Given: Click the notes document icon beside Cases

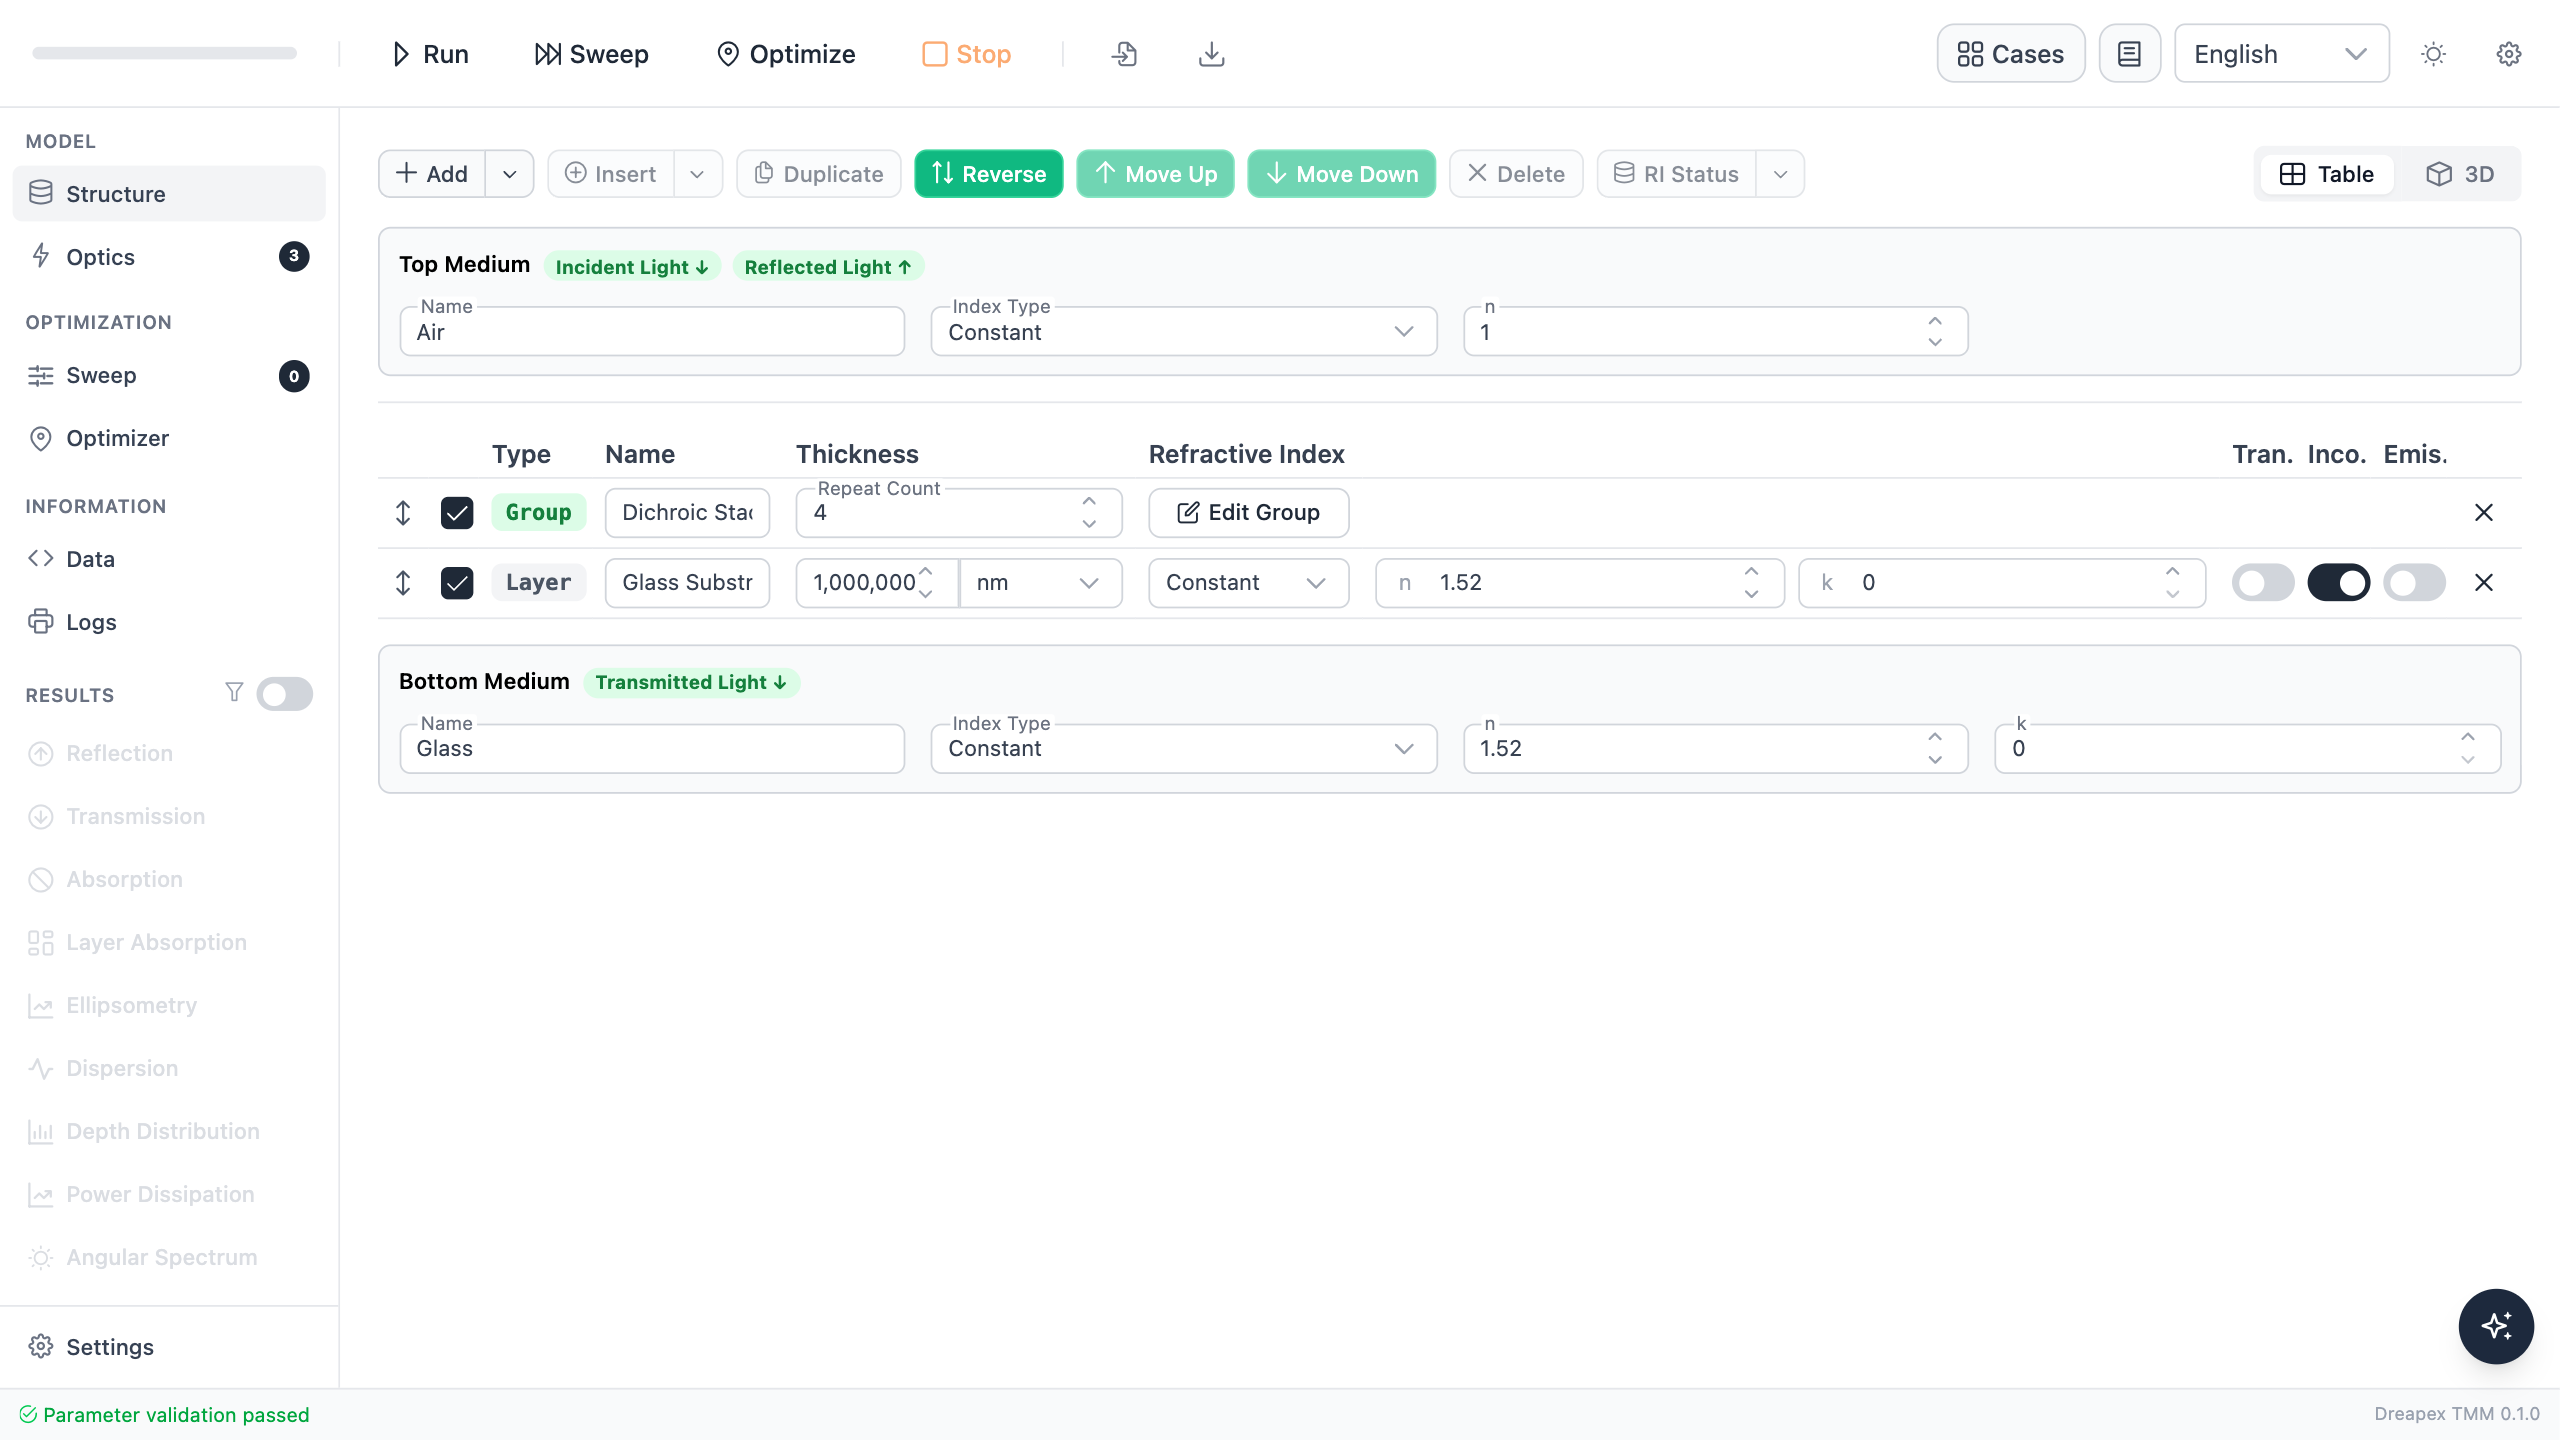Looking at the screenshot, I should click(2130, 54).
